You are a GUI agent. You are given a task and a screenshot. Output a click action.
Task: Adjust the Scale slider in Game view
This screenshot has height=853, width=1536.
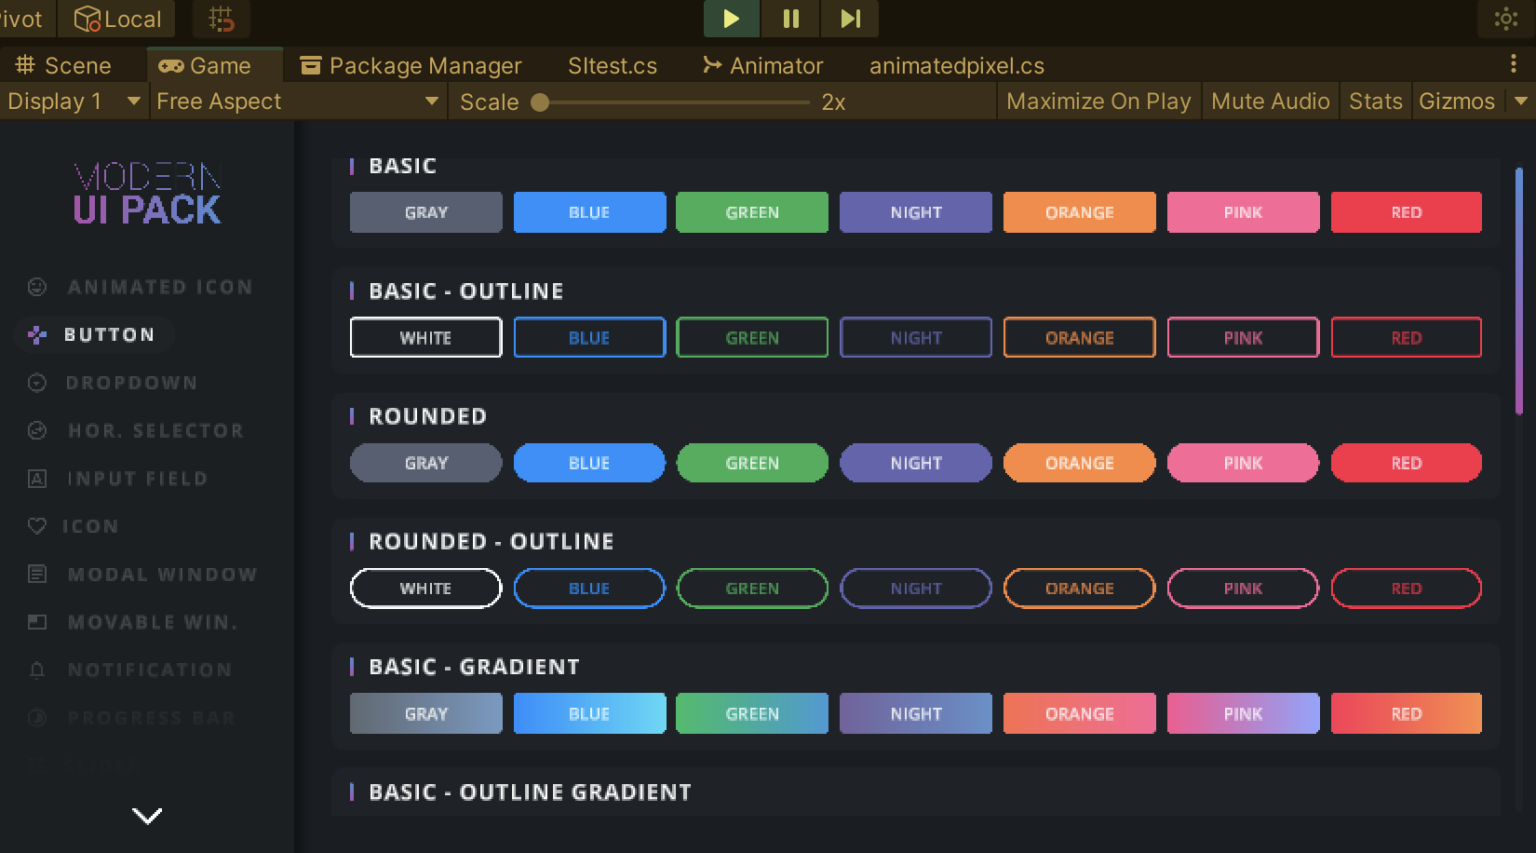tap(540, 101)
